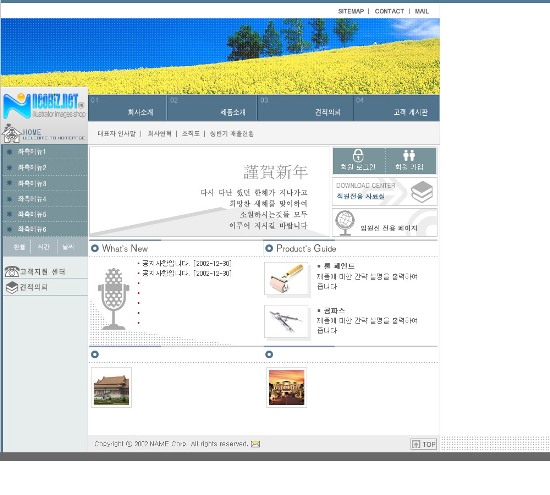The image size is (550, 495).
Task: Open sixth left sidebar menu item
Action: [x=45, y=229]
